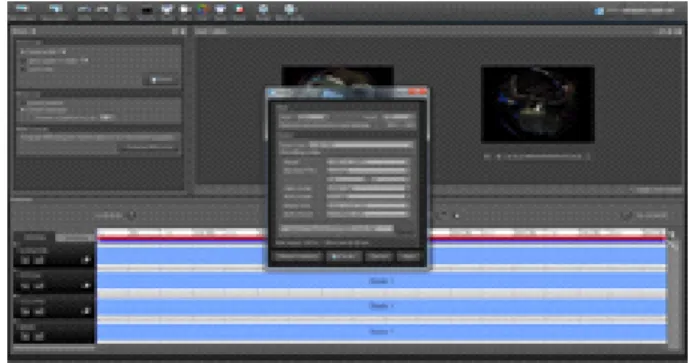This screenshot has height=363, width=689.
Task: Open the top-left dropdown in the dialog's first section
Action: [312, 117]
